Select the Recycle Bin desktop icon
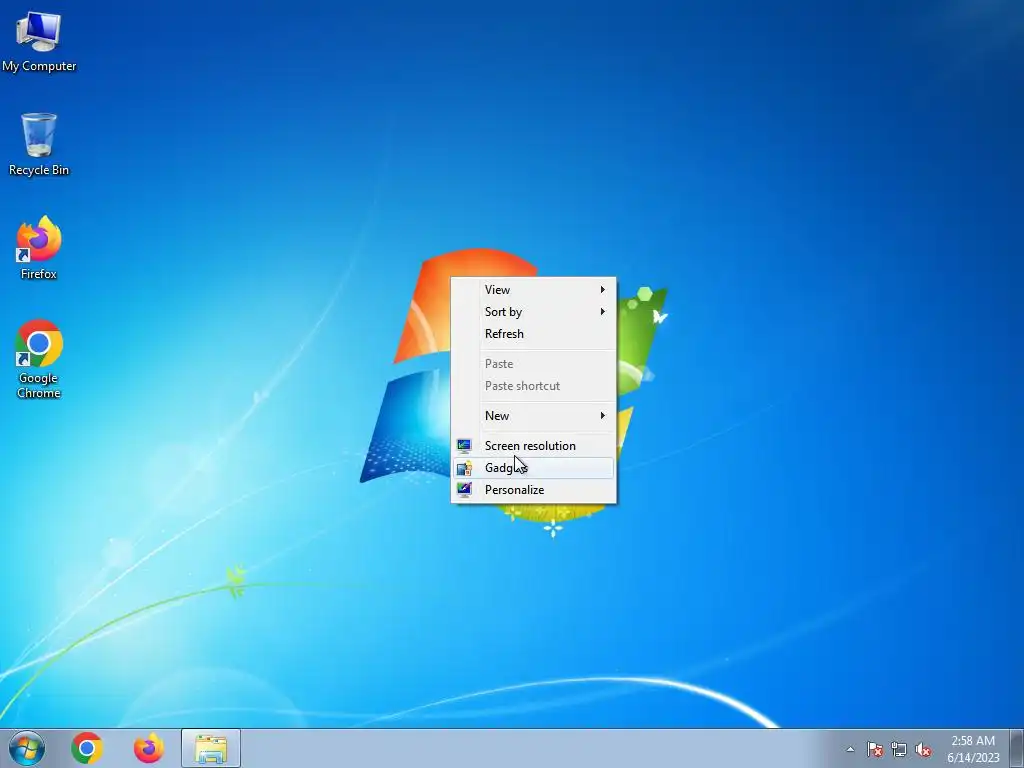This screenshot has width=1024, height=768. click(39, 144)
